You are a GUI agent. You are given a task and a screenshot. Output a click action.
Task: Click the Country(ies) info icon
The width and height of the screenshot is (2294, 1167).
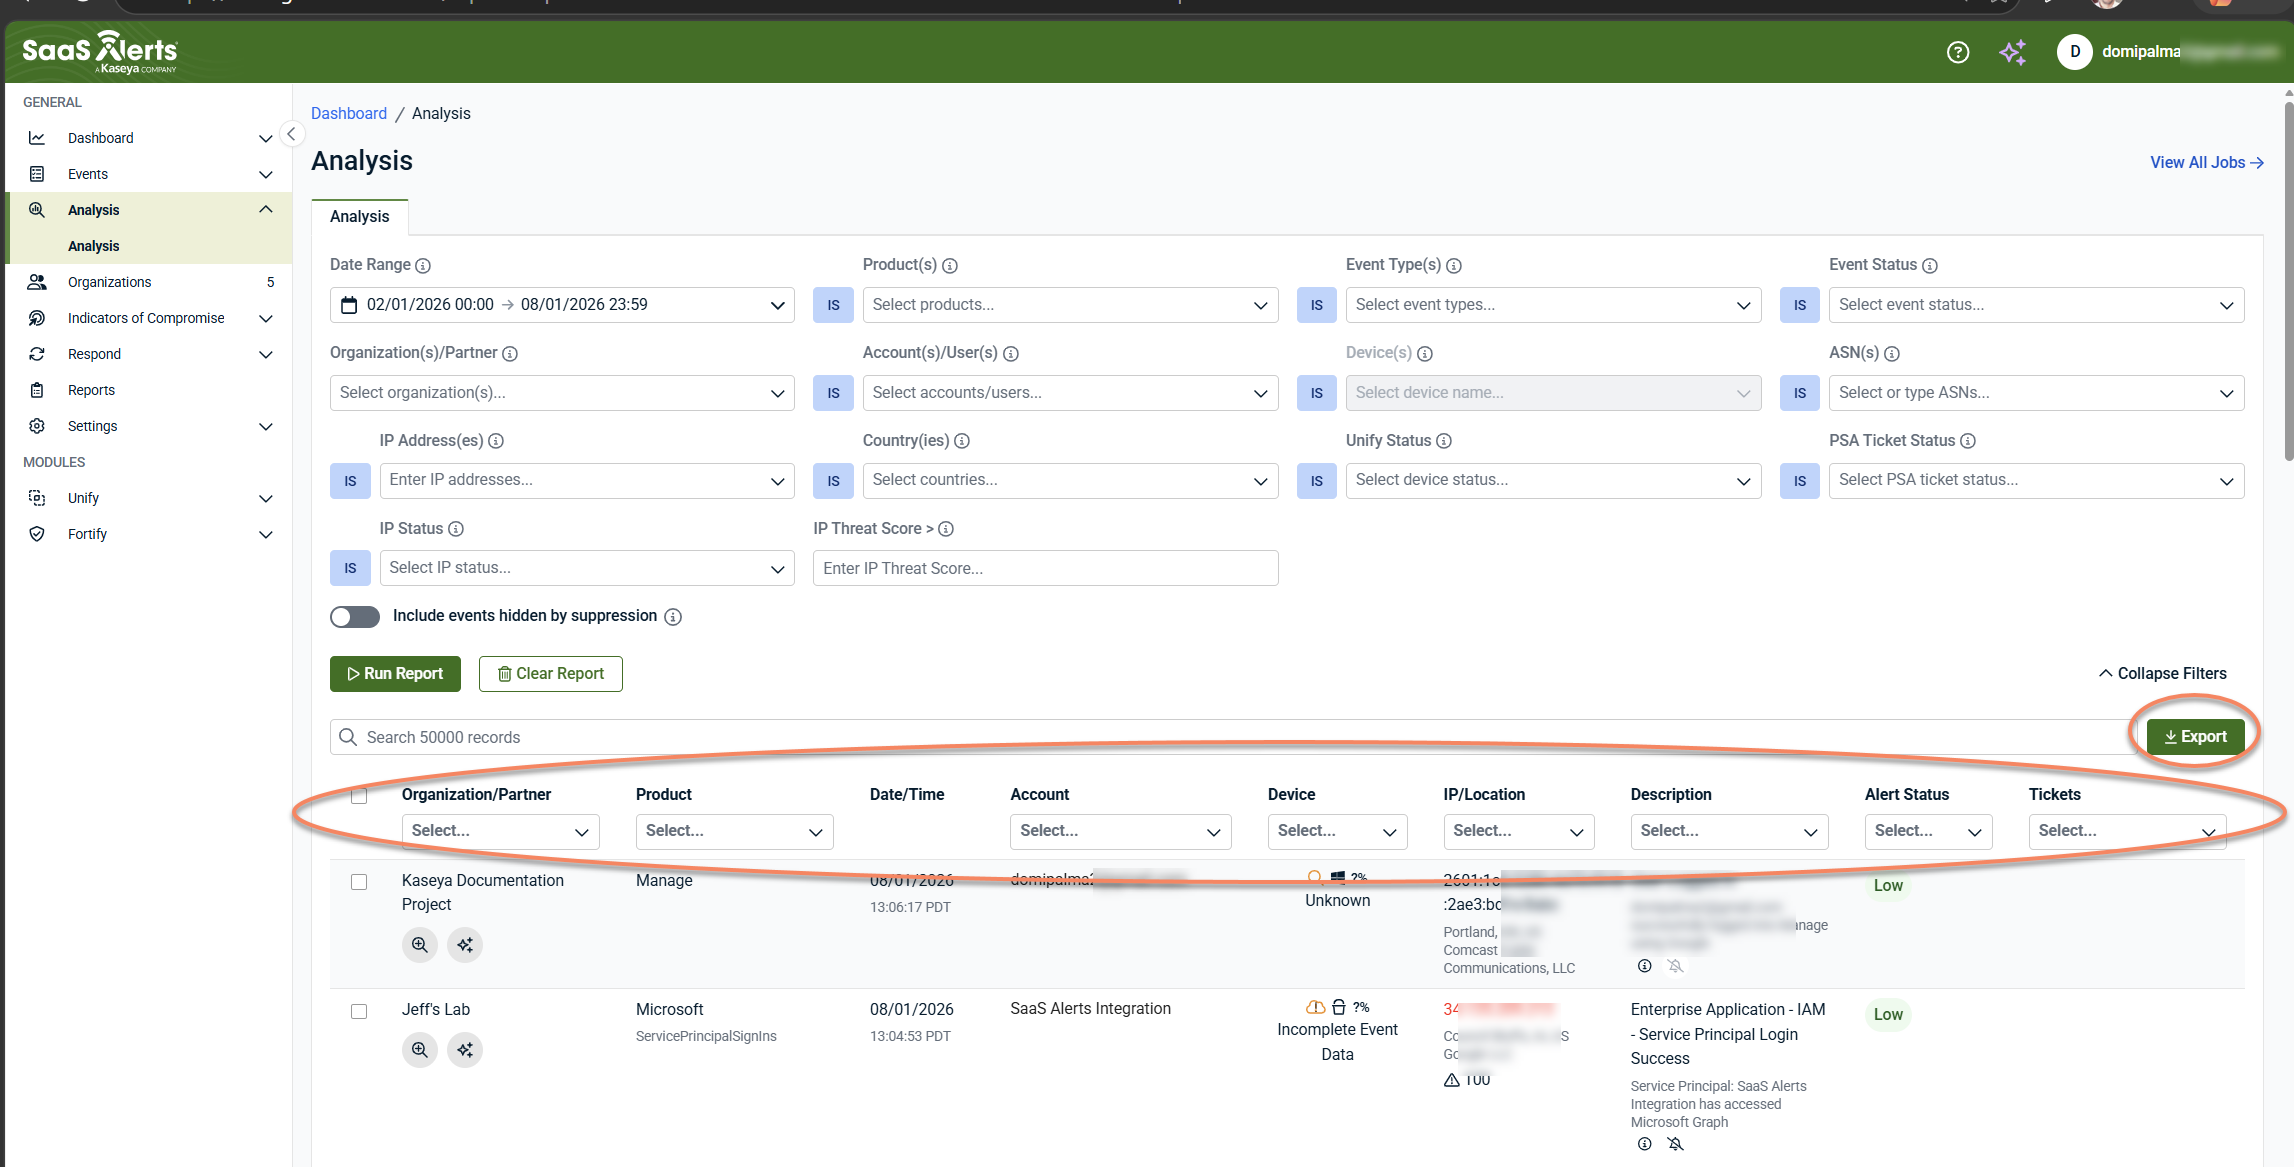coord(962,441)
